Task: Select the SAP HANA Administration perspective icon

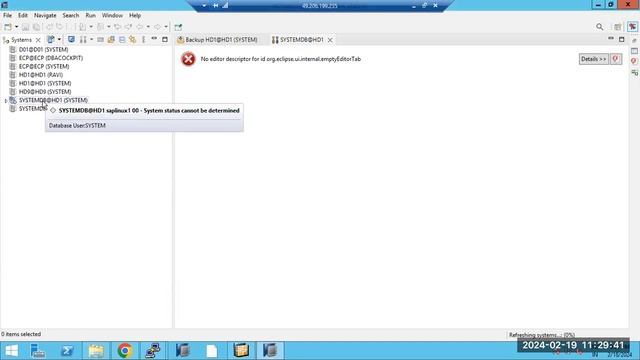Action: click(632, 27)
